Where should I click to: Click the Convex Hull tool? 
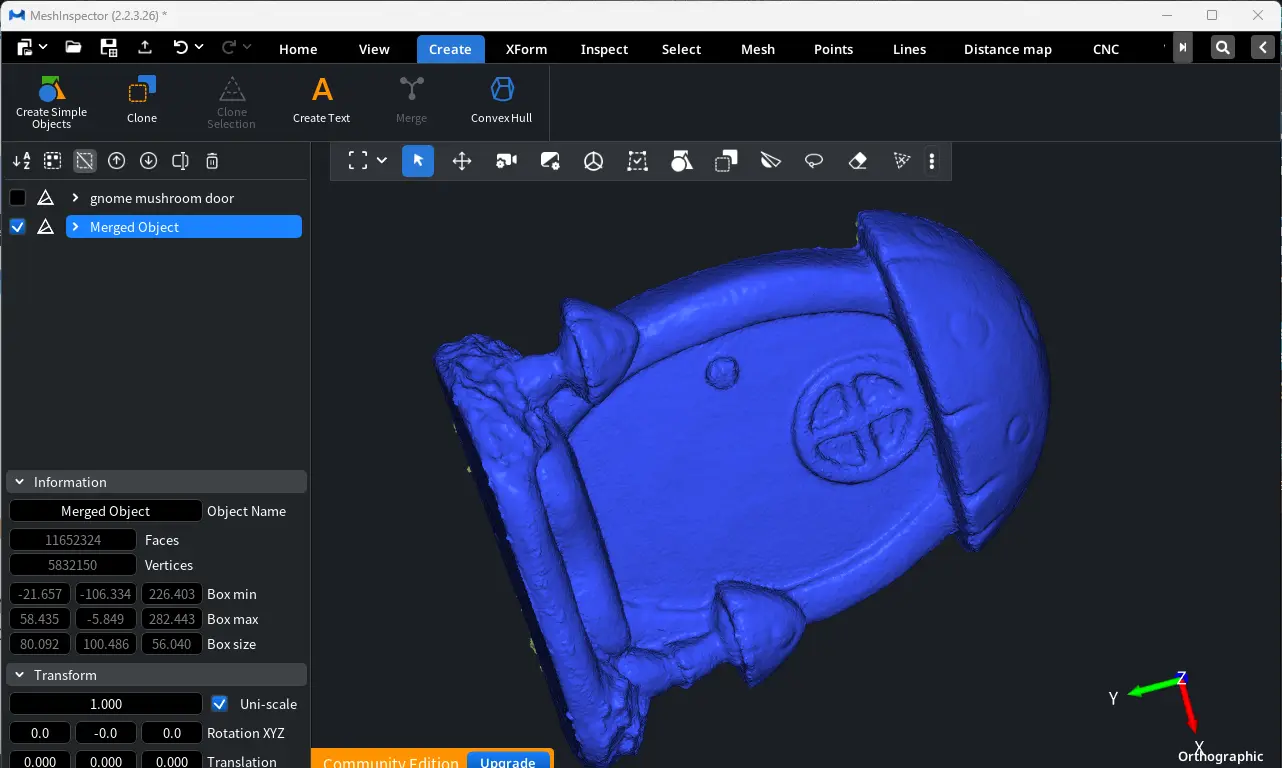point(502,102)
